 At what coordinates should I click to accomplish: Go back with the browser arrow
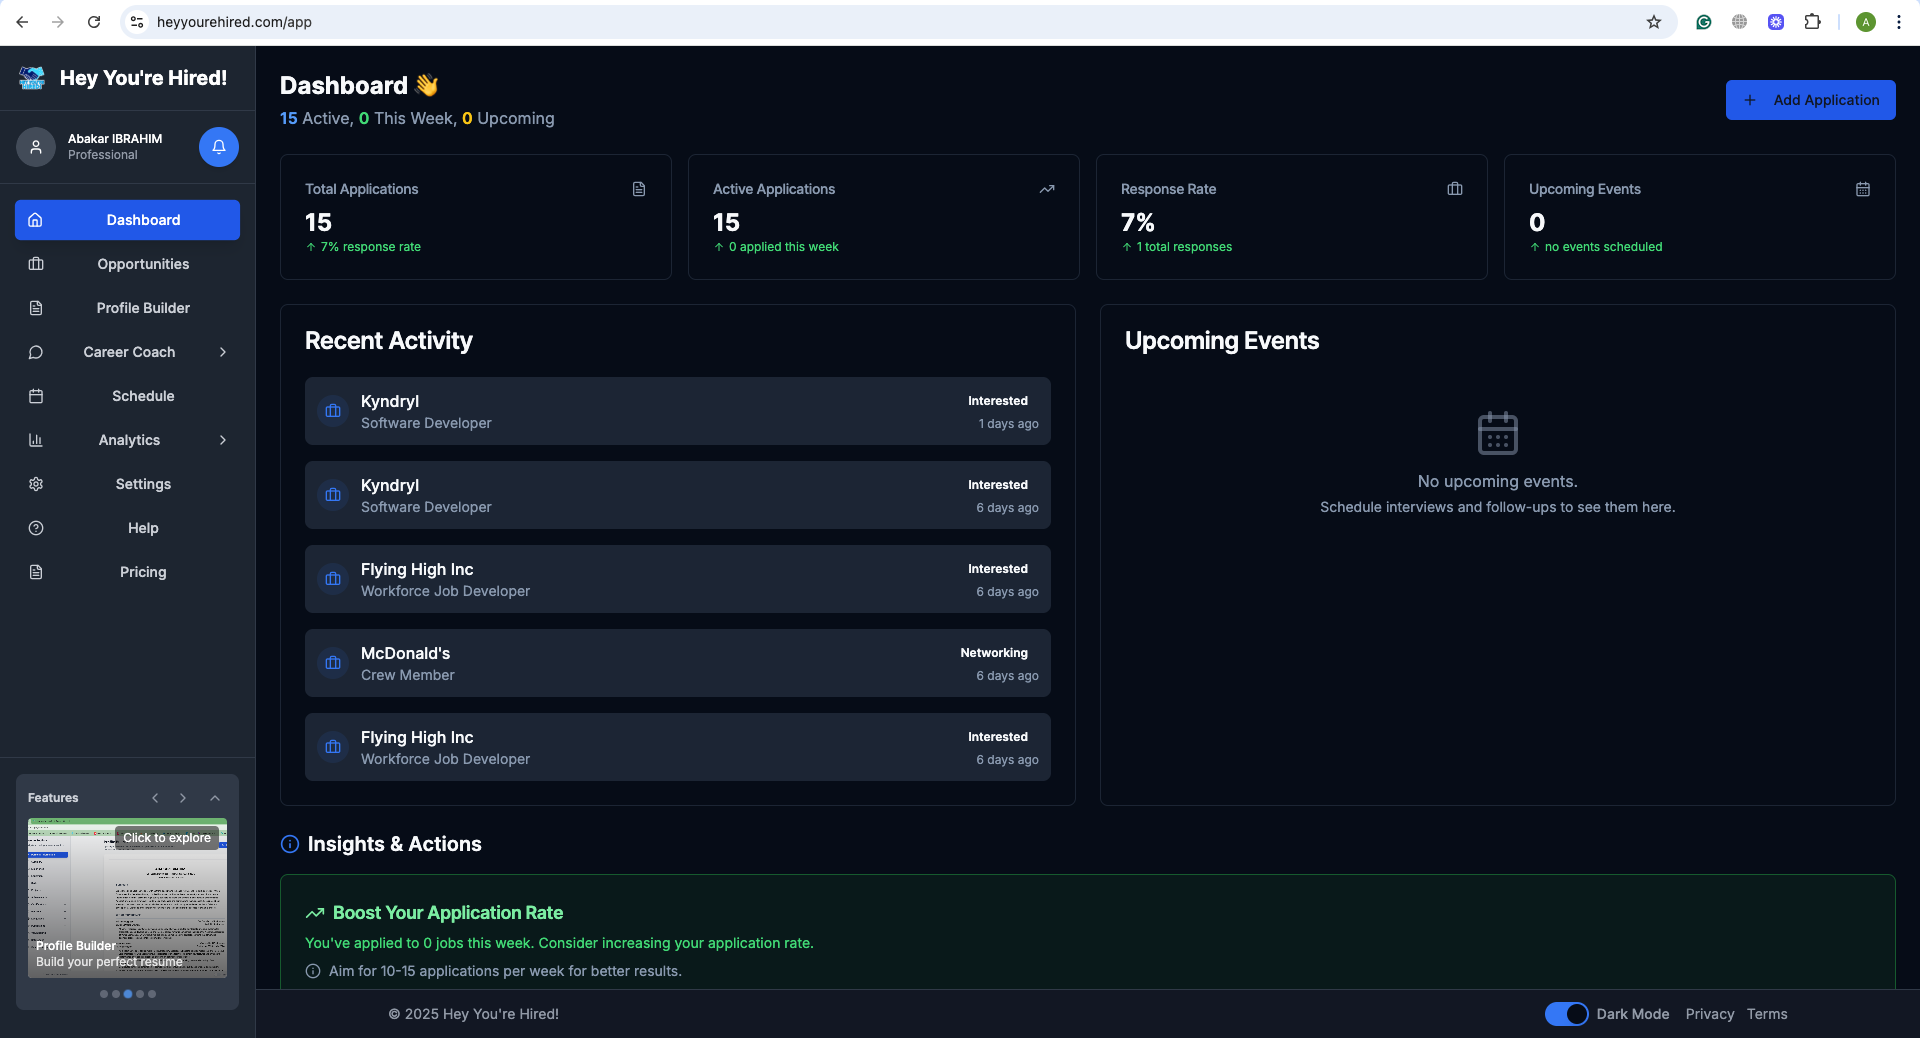pyautogui.click(x=22, y=22)
